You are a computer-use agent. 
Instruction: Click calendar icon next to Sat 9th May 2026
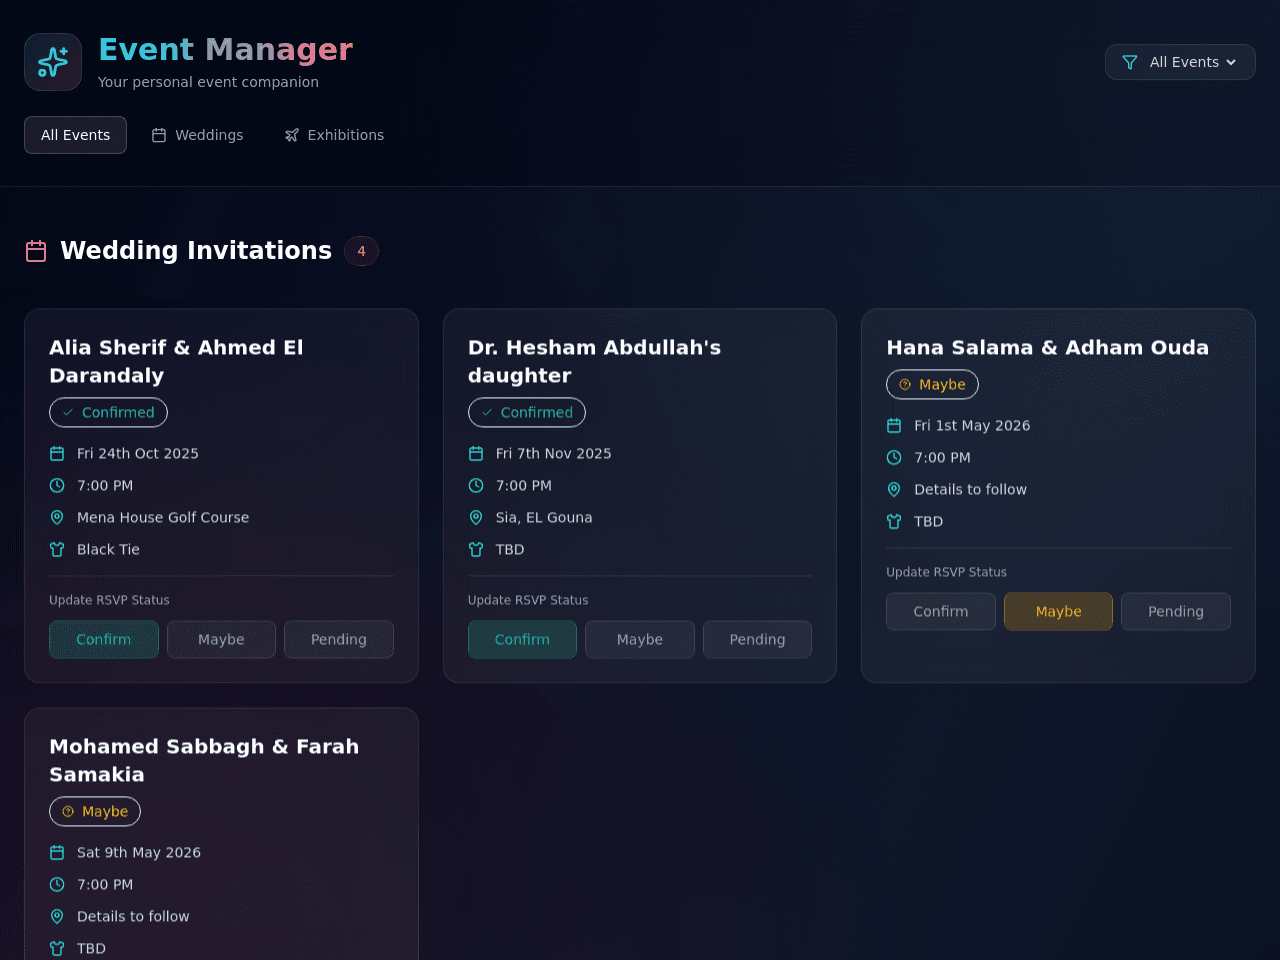click(57, 852)
